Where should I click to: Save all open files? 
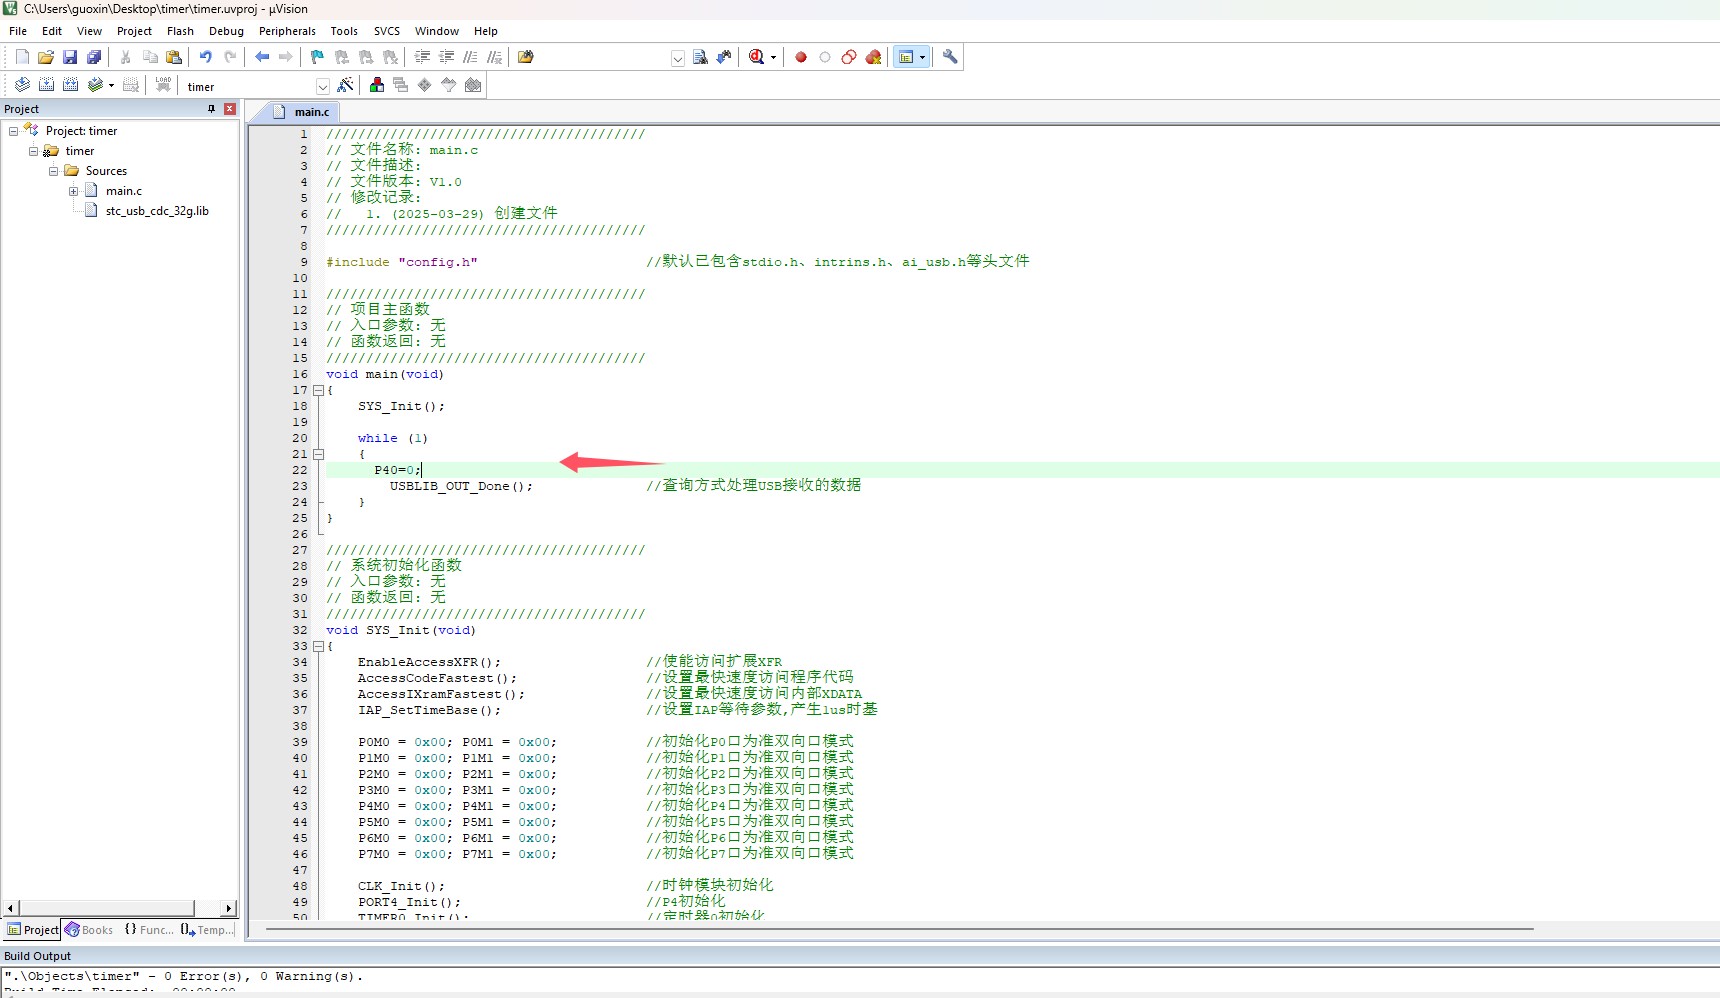(94, 57)
